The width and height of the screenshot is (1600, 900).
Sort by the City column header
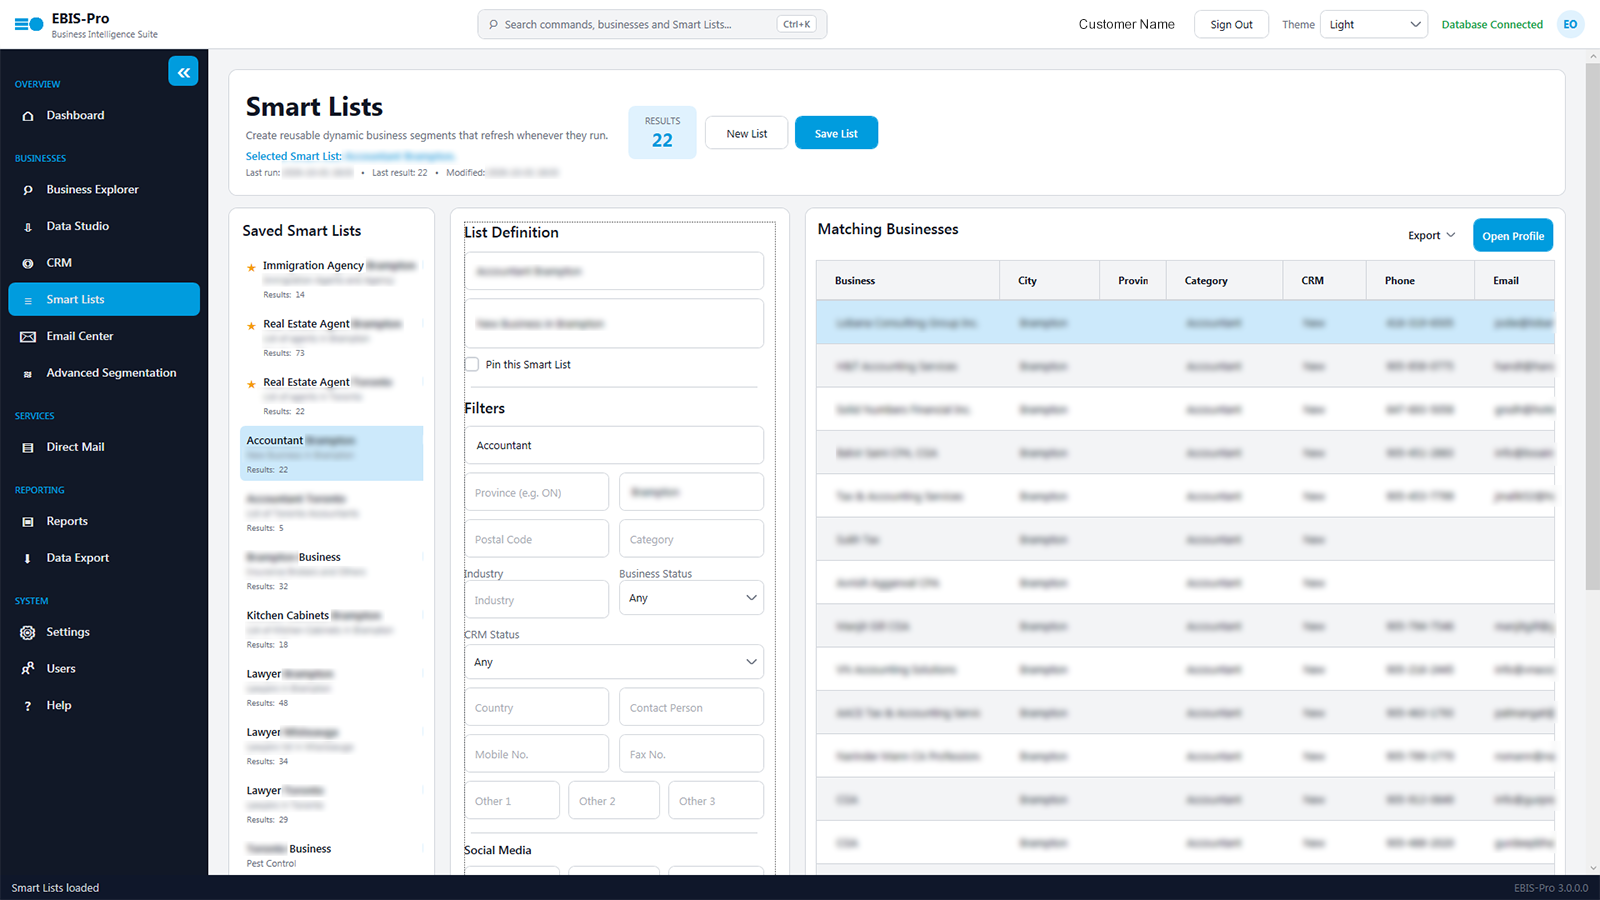click(x=1050, y=281)
